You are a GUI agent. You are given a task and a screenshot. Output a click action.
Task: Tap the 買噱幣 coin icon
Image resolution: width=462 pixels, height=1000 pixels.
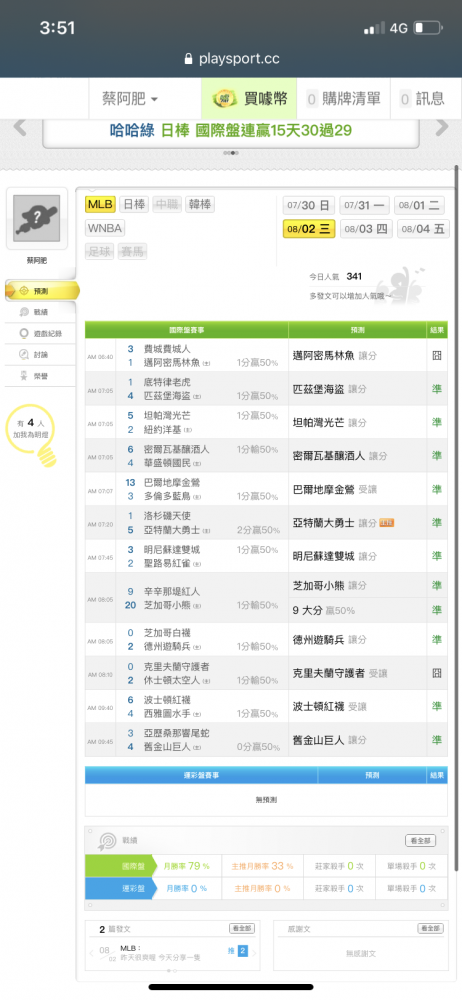pyautogui.click(x=225, y=99)
